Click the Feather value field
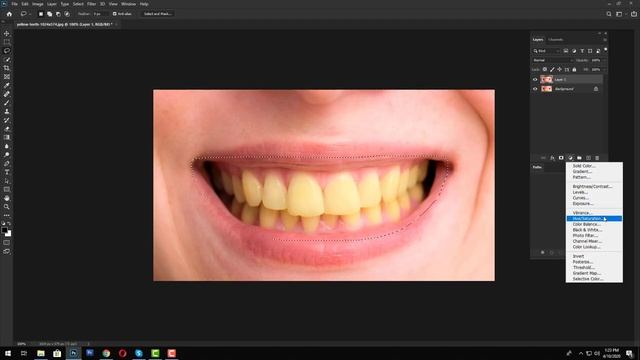 point(98,14)
